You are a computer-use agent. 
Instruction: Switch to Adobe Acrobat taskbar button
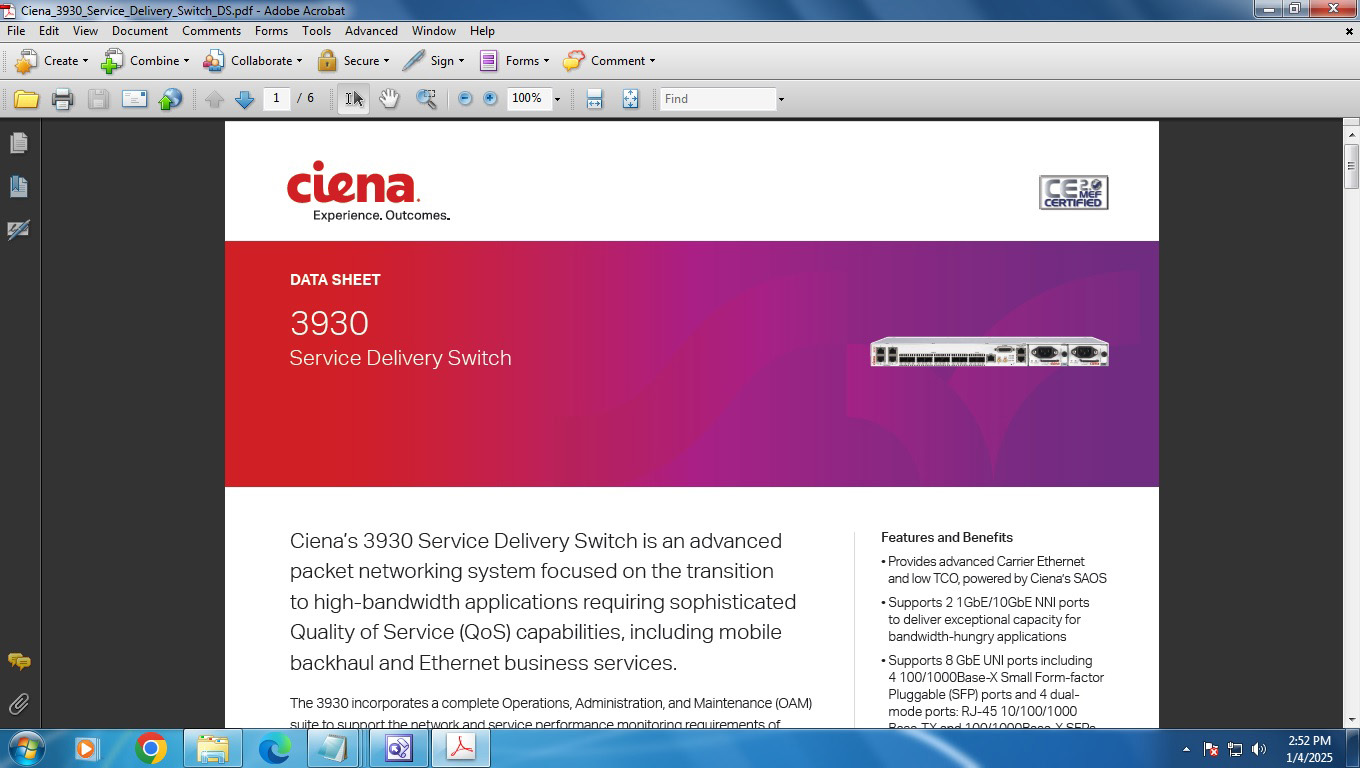460,748
